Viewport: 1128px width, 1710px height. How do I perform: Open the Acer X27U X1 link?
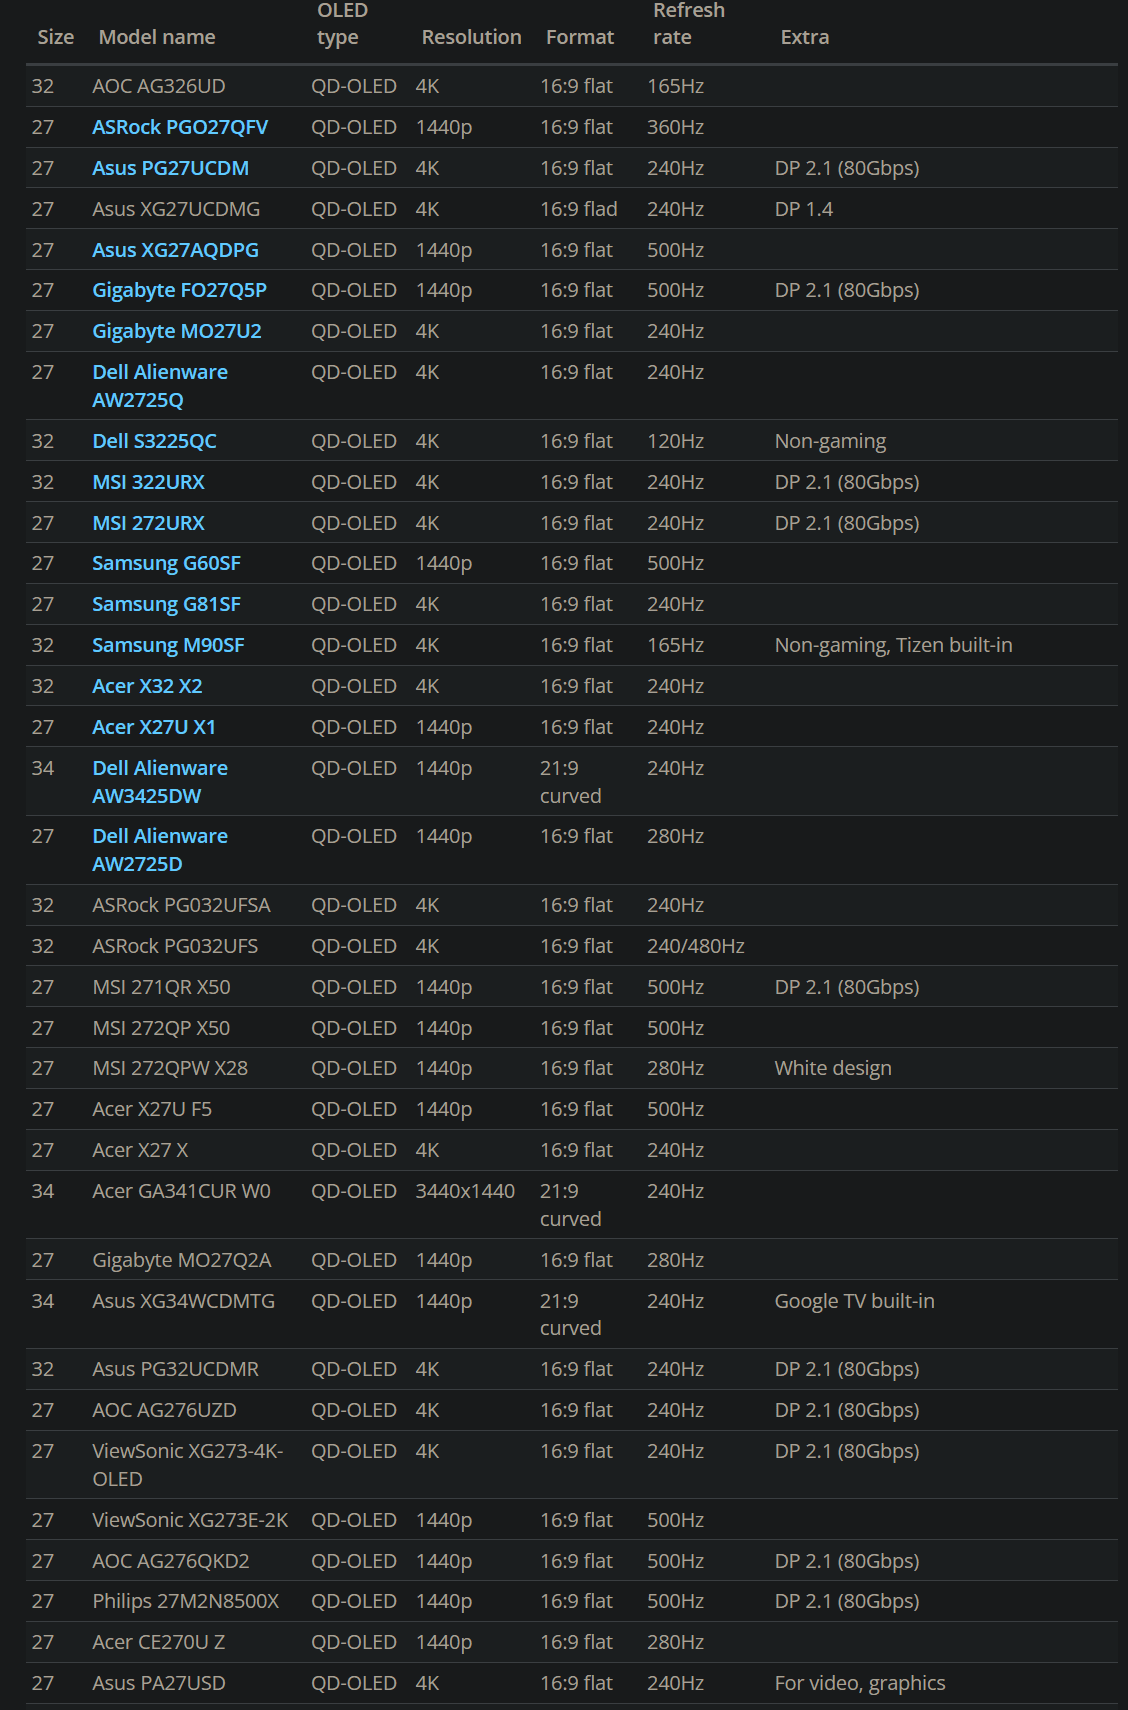click(154, 727)
